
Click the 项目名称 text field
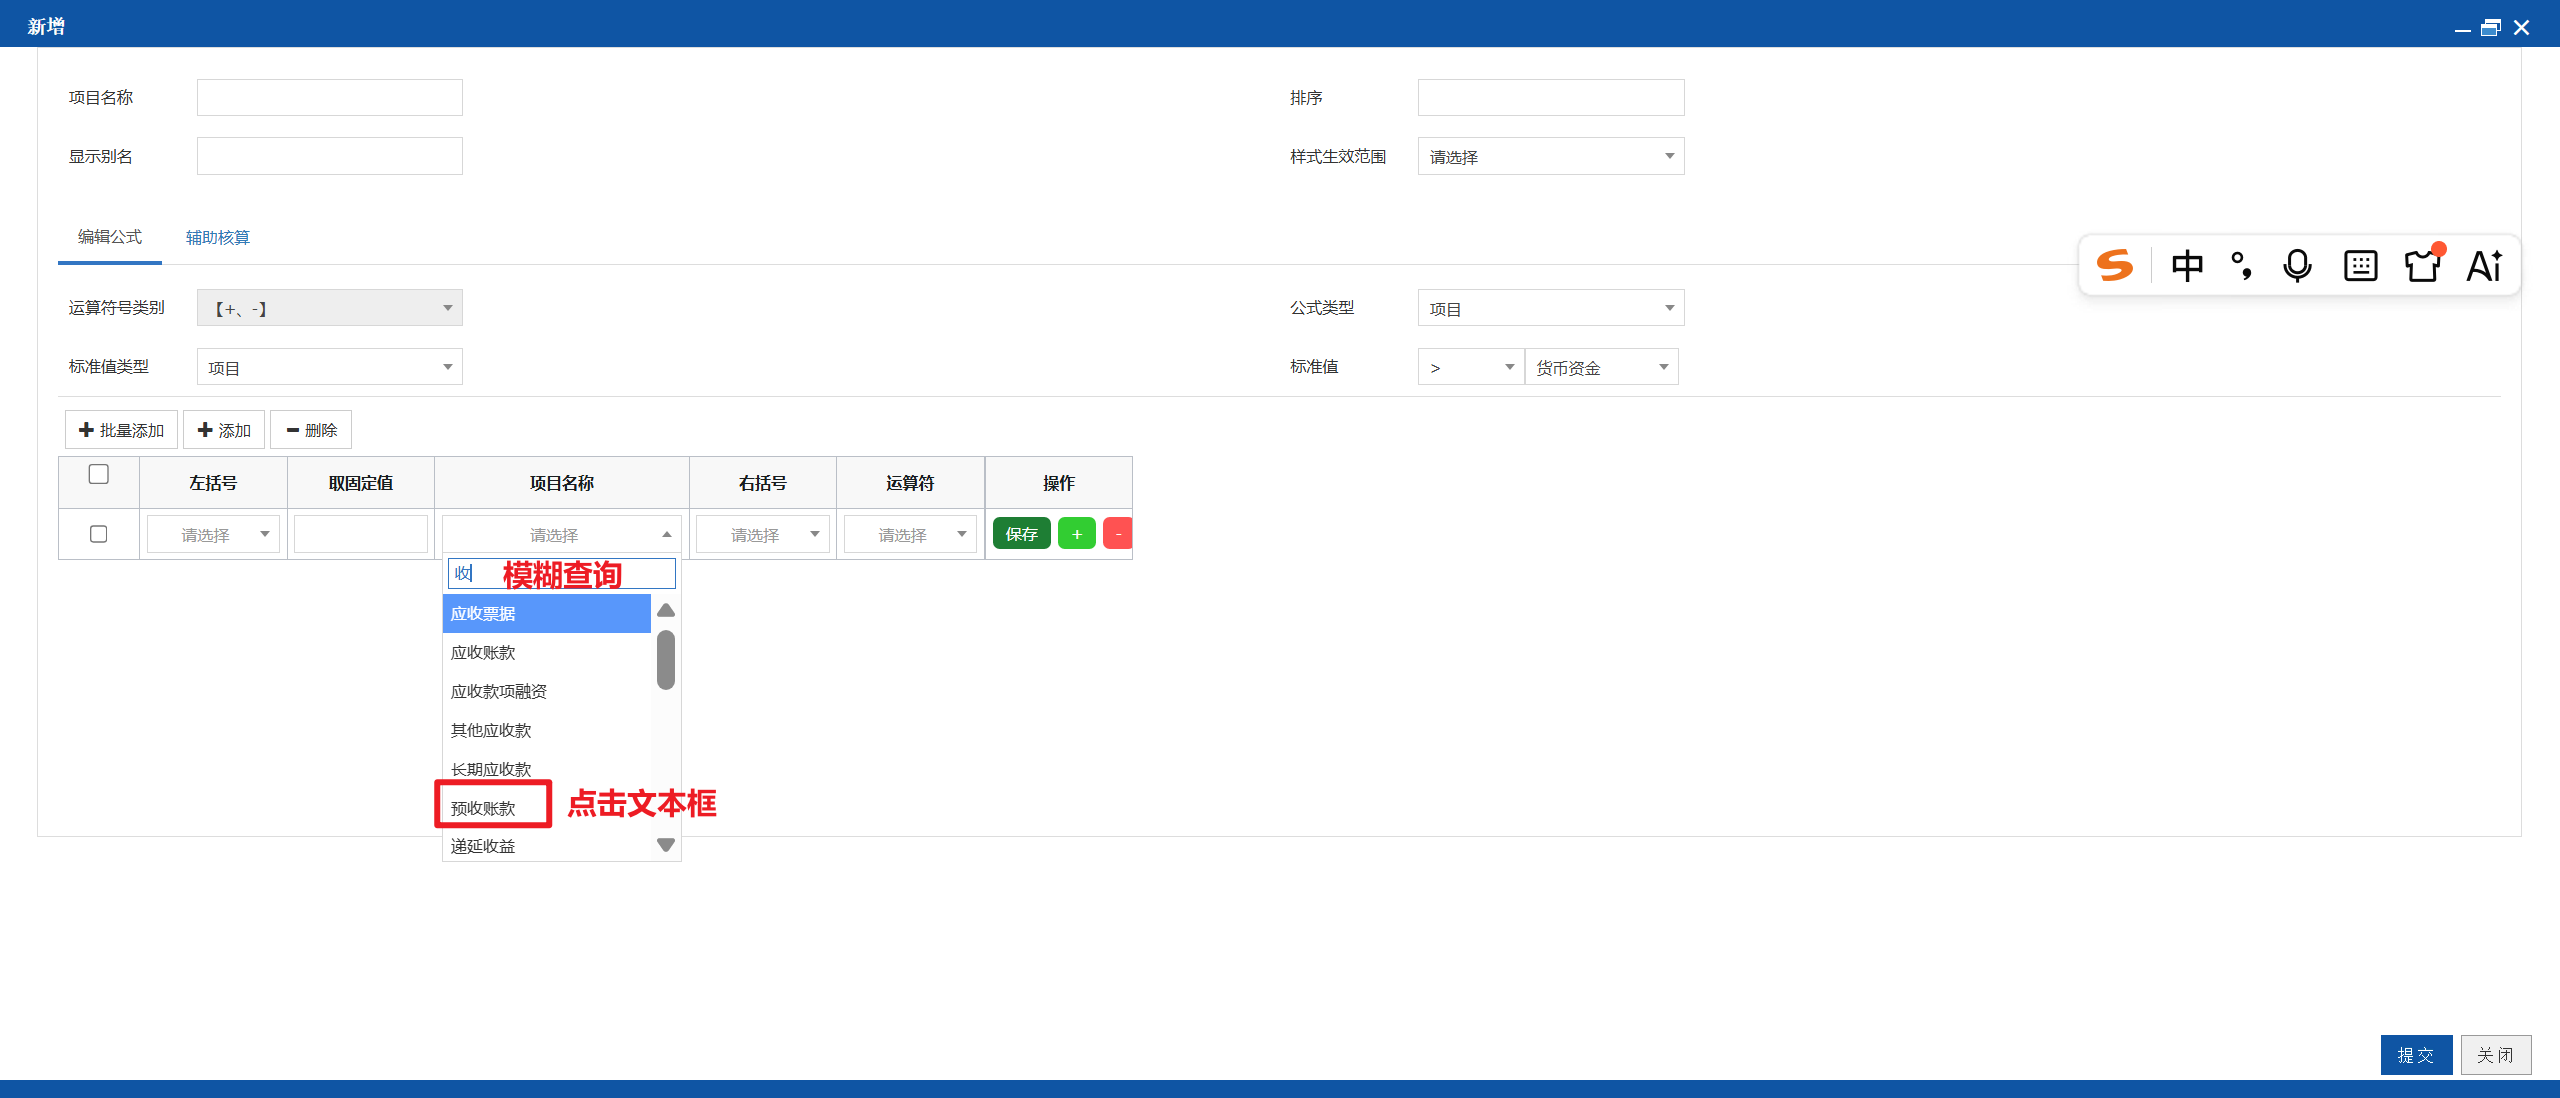click(x=330, y=98)
